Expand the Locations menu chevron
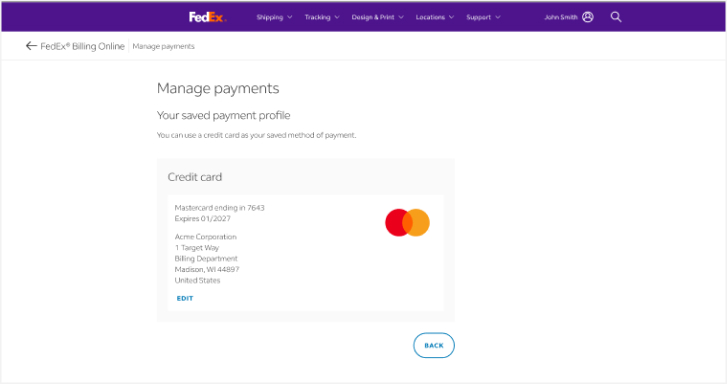Image resolution: width=727 pixels, height=384 pixels. [452, 17]
